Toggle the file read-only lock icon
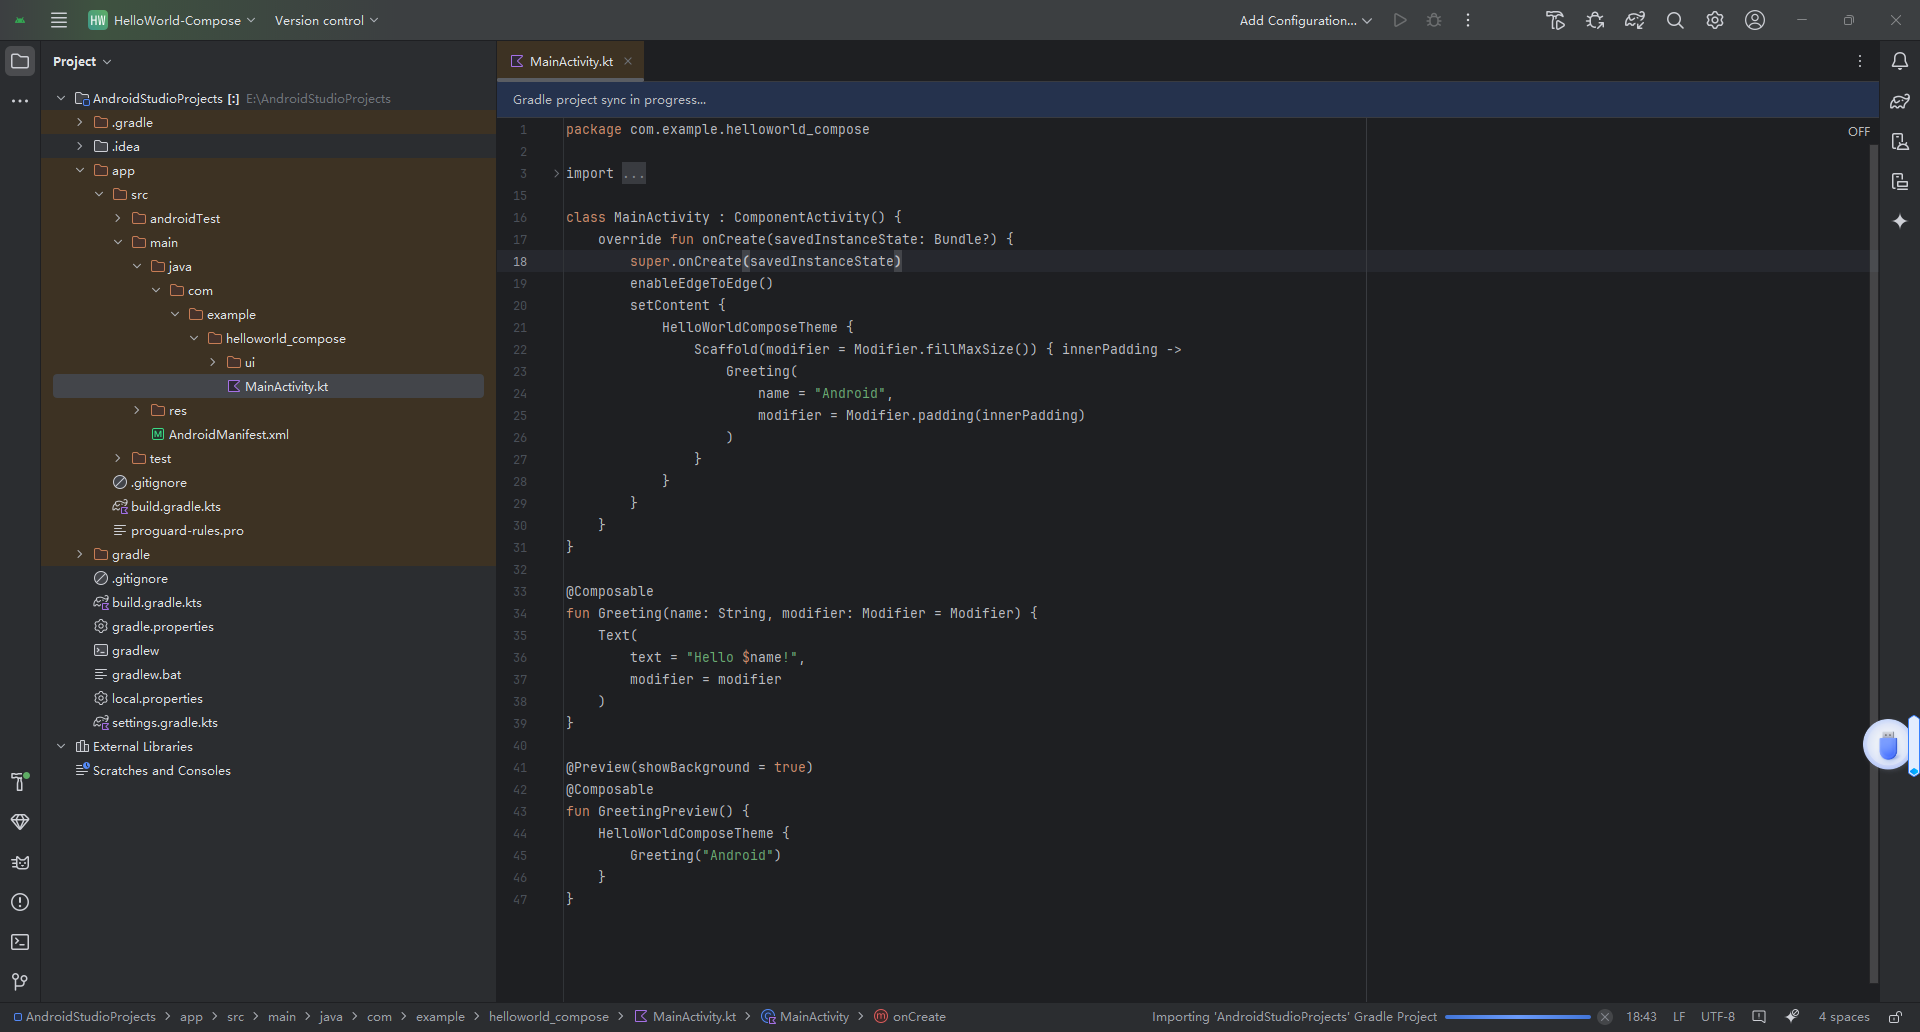The image size is (1920, 1032). point(1895,1016)
